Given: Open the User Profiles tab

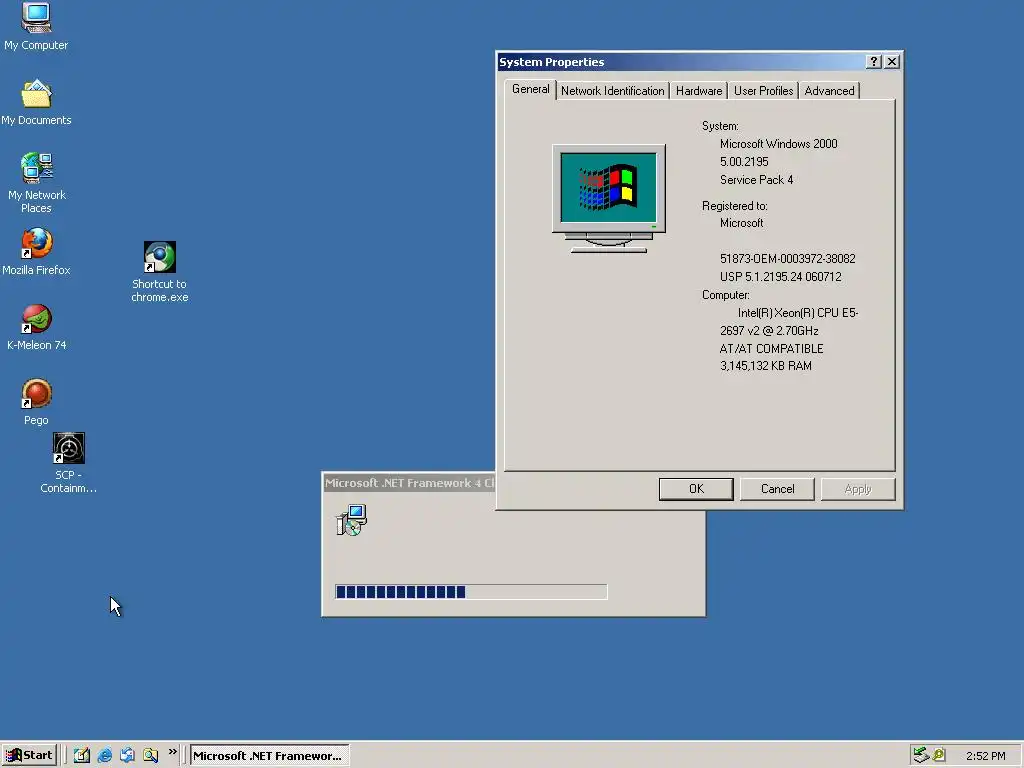Looking at the screenshot, I should point(763,91).
